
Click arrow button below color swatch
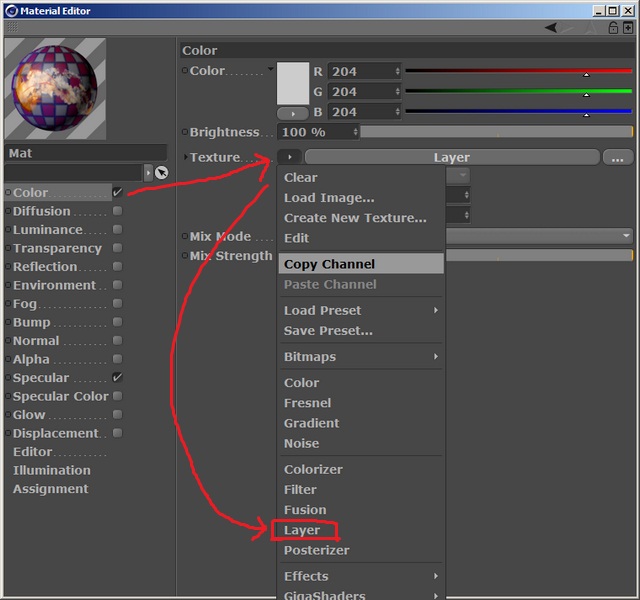click(293, 113)
